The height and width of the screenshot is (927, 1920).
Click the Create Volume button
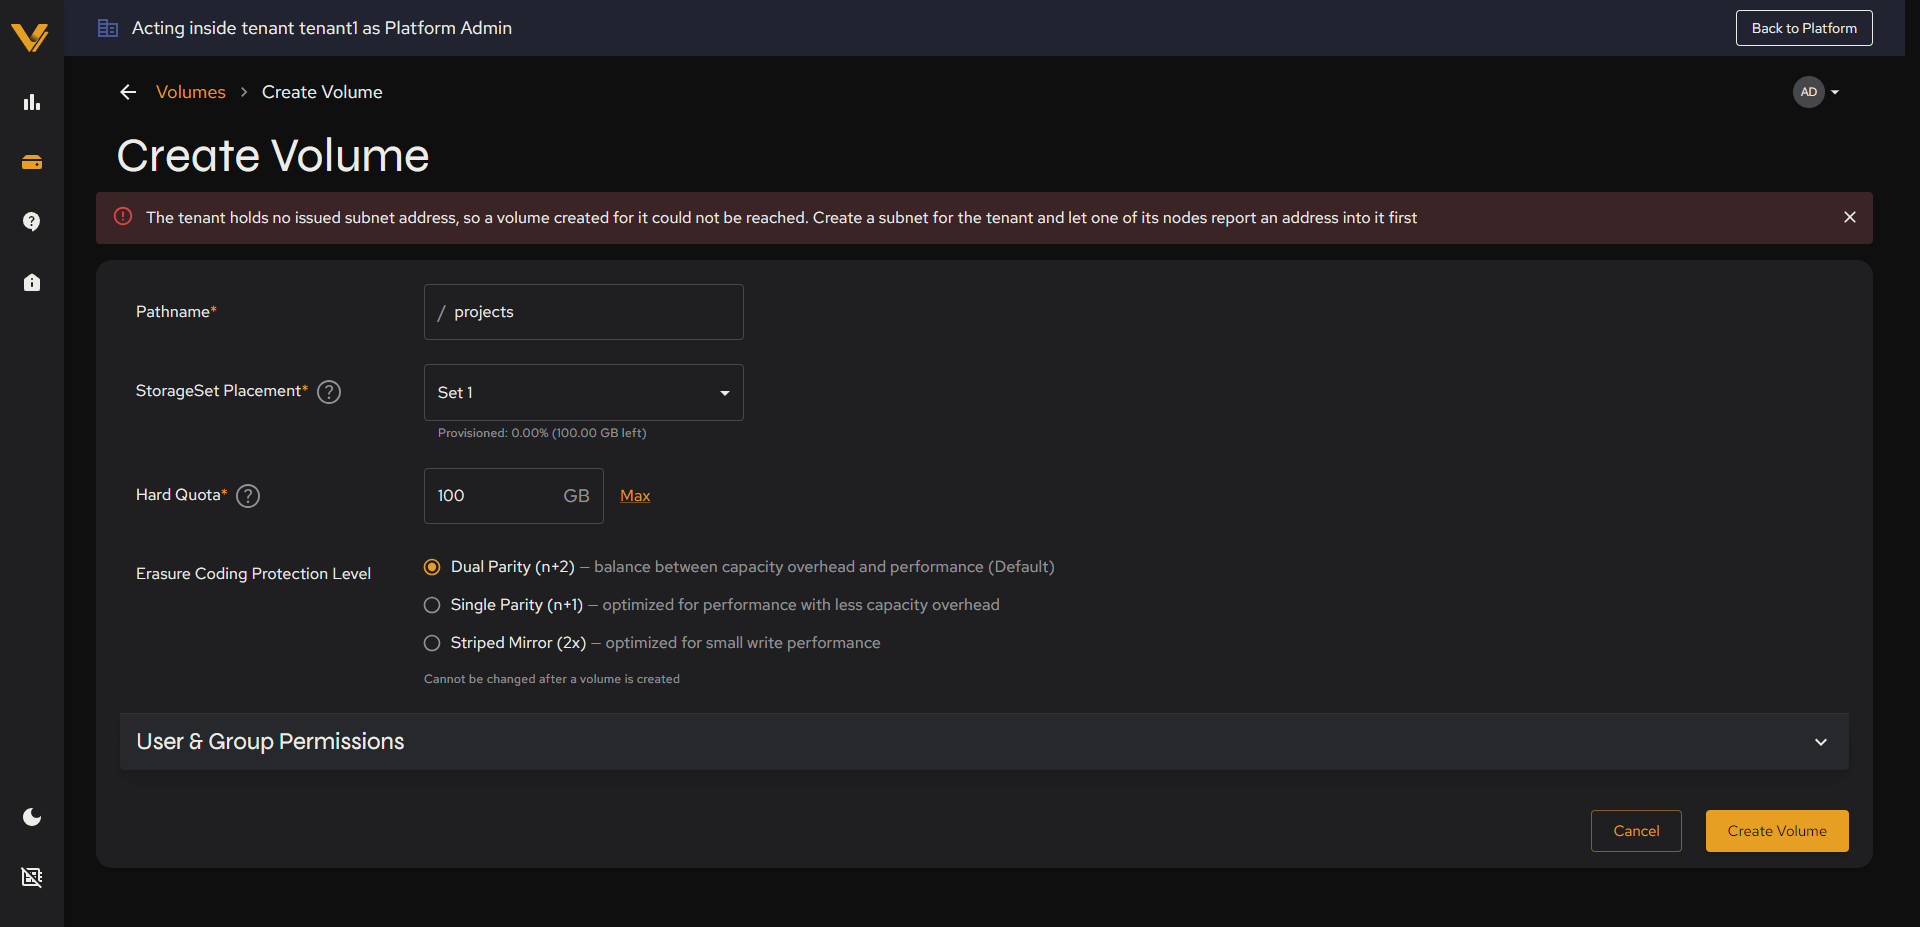click(1777, 831)
